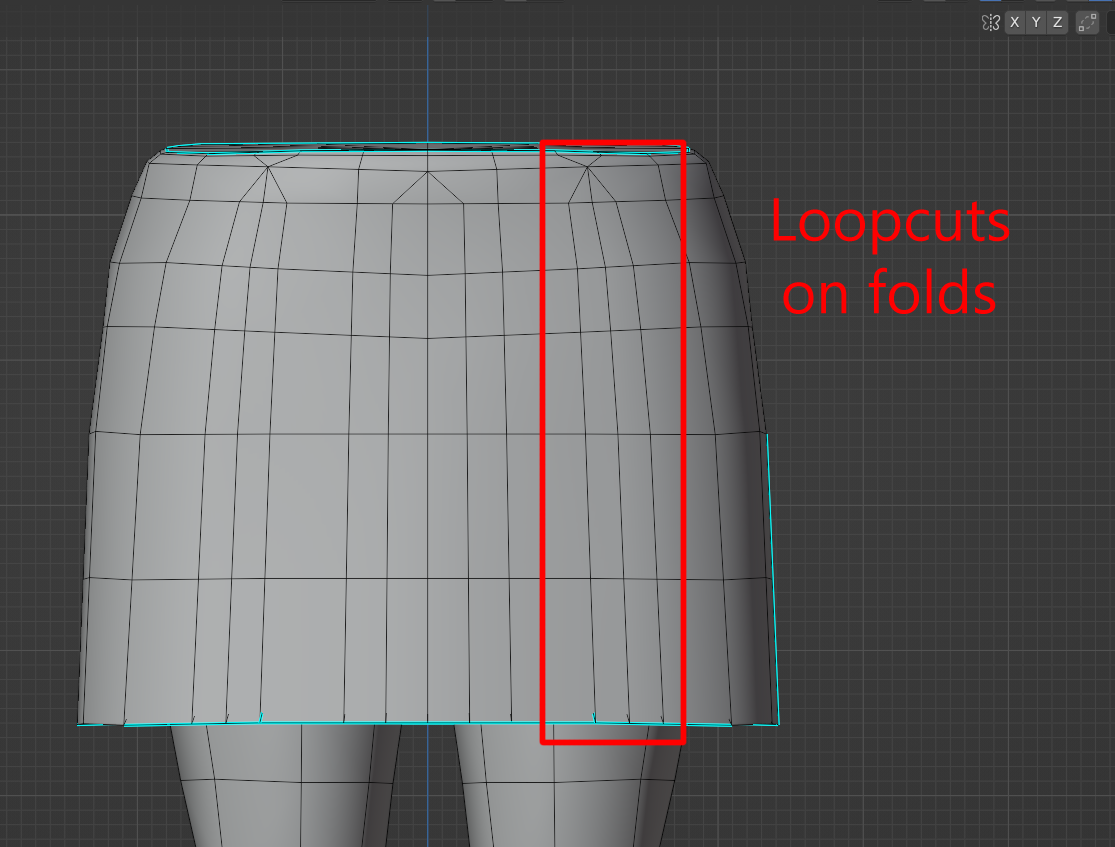
Task: Select the upper-left pole vertex on skirt
Action: pyautogui.click(x=268, y=168)
